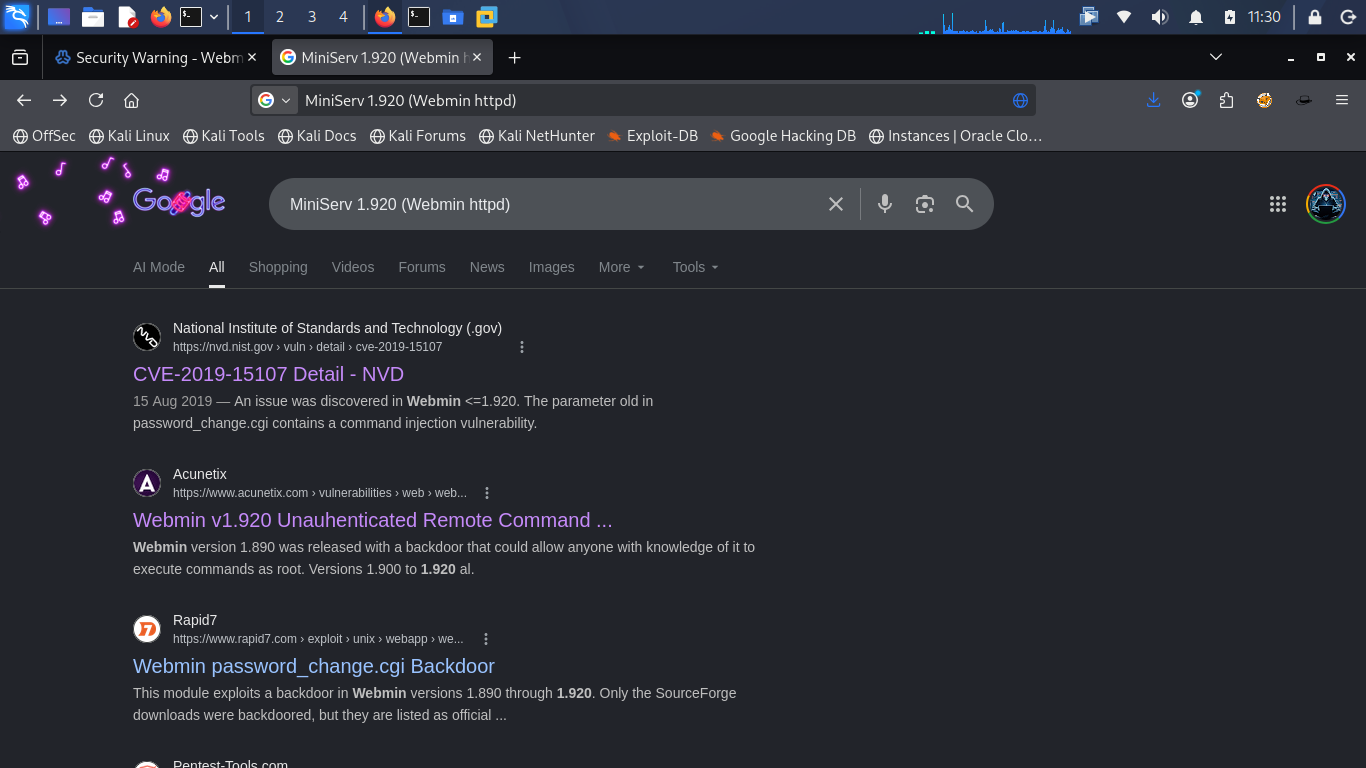
Task: Switch to workspace 3
Action: pos(312,17)
